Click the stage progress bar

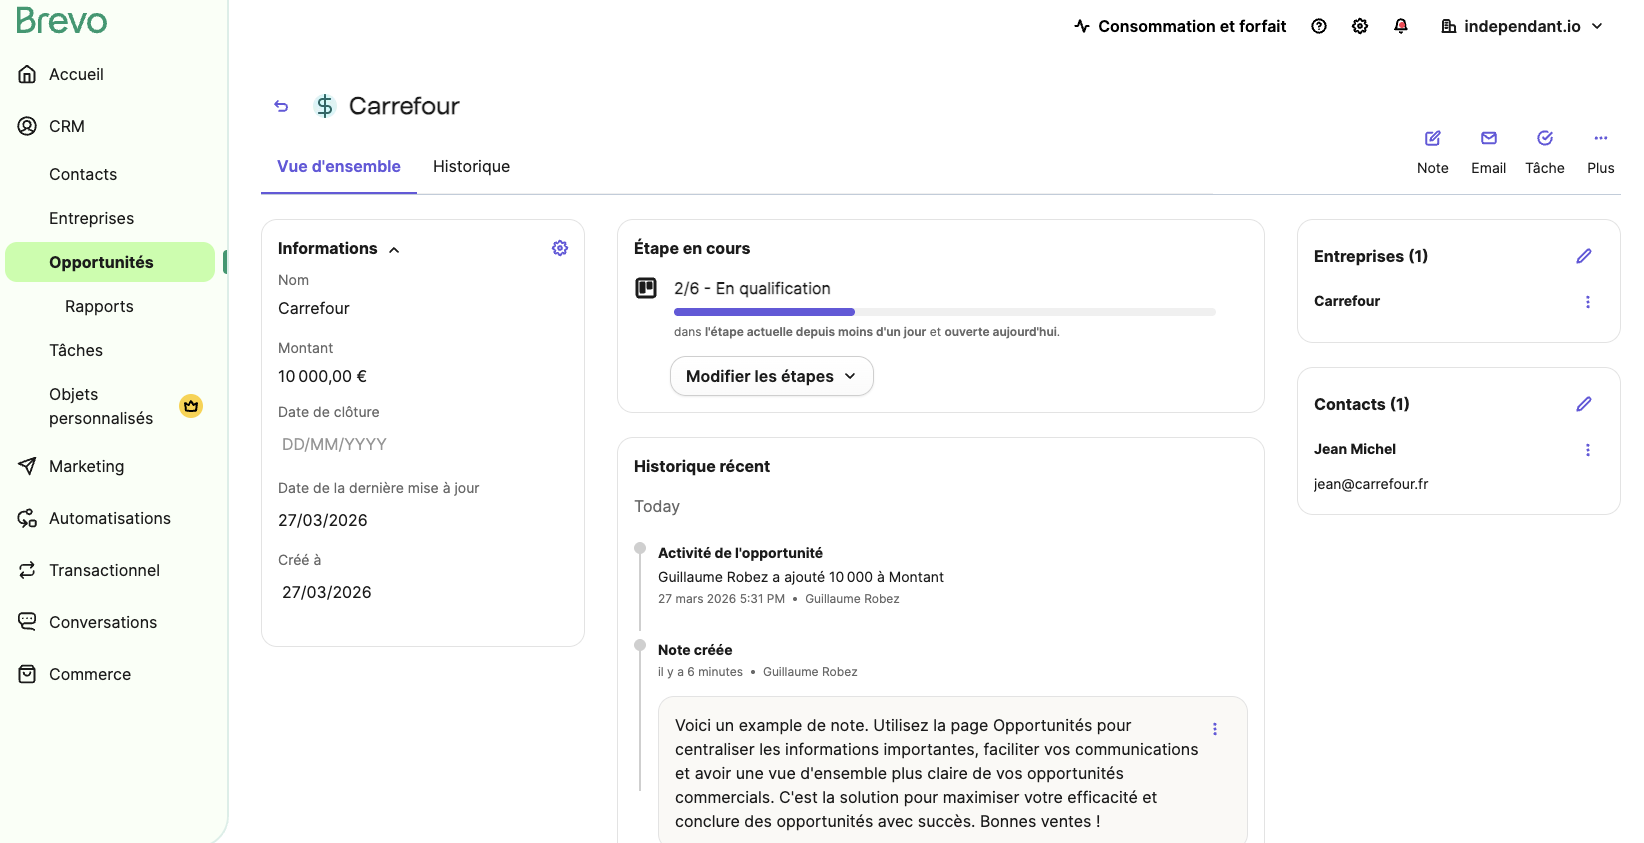(945, 312)
